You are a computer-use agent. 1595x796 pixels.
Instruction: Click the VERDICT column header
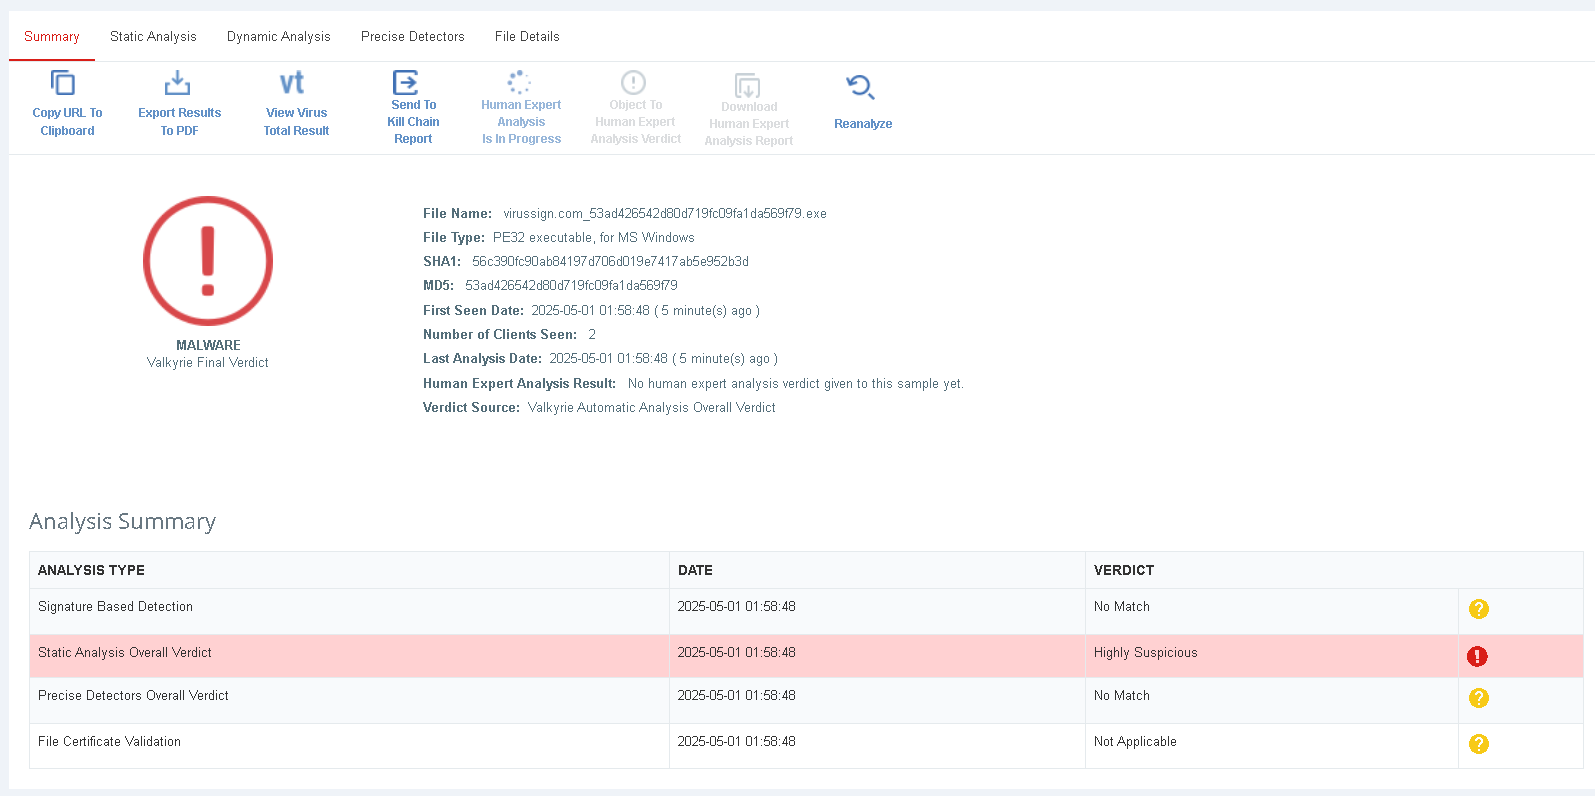click(x=1124, y=570)
